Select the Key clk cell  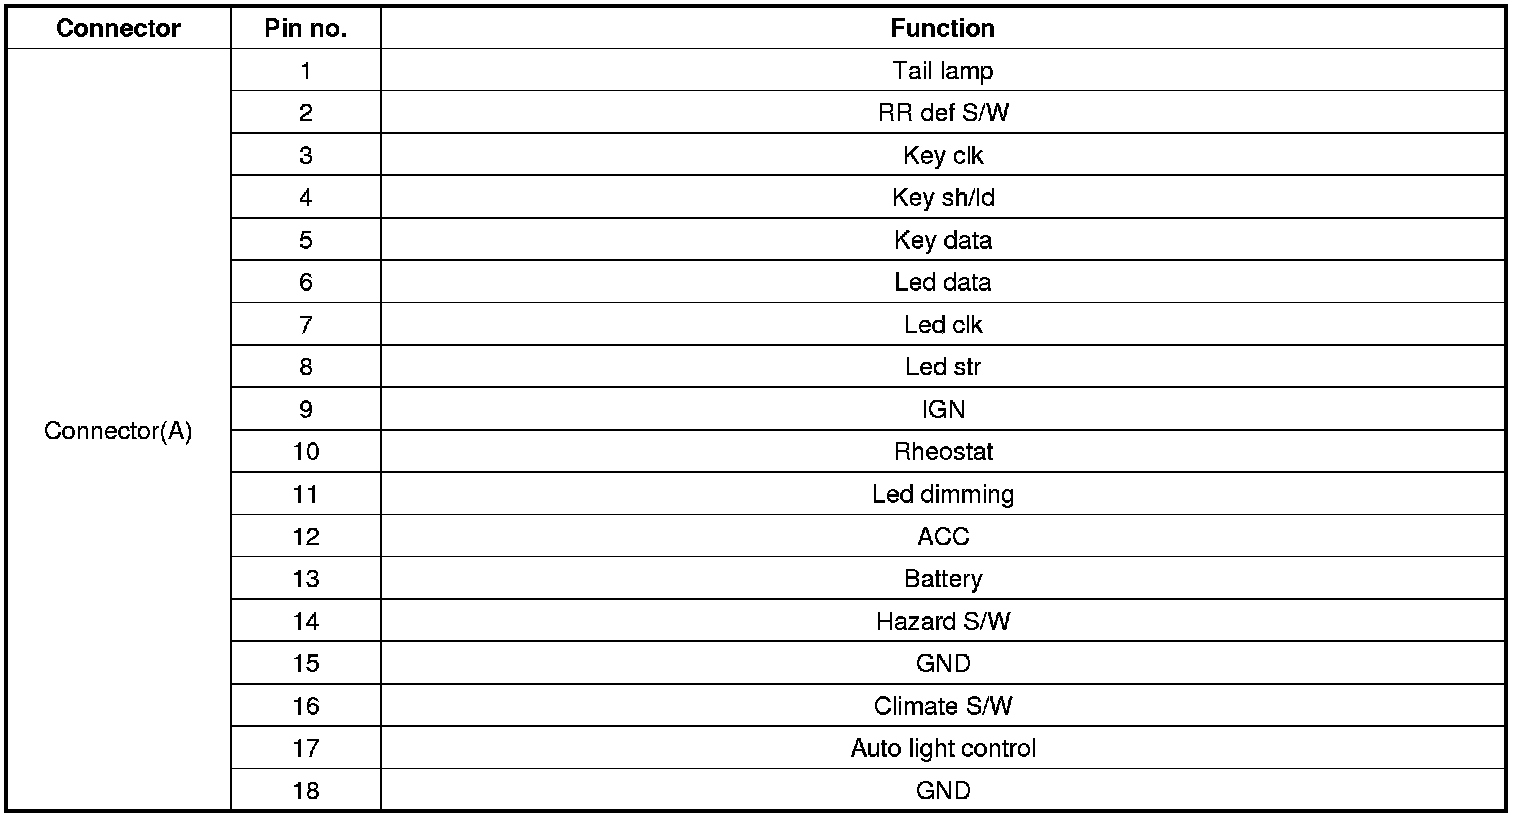(942, 155)
